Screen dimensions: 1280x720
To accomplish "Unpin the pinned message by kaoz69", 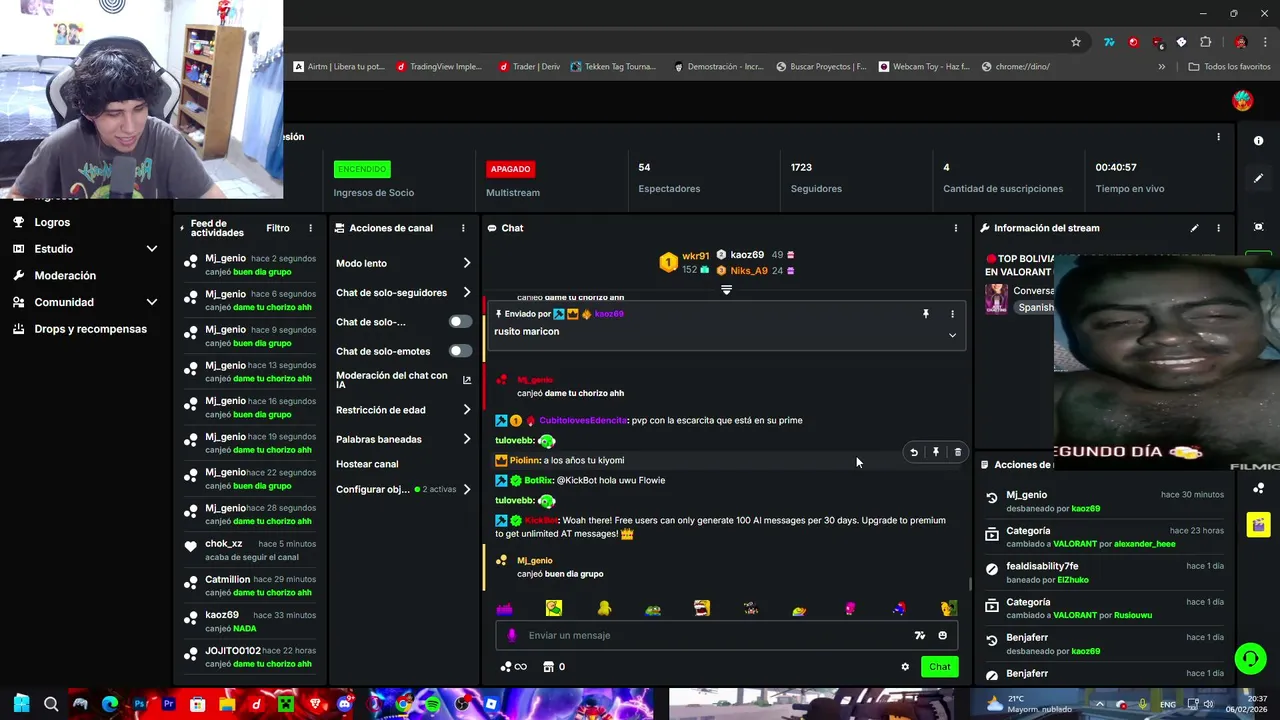I will [x=926, y=314].
